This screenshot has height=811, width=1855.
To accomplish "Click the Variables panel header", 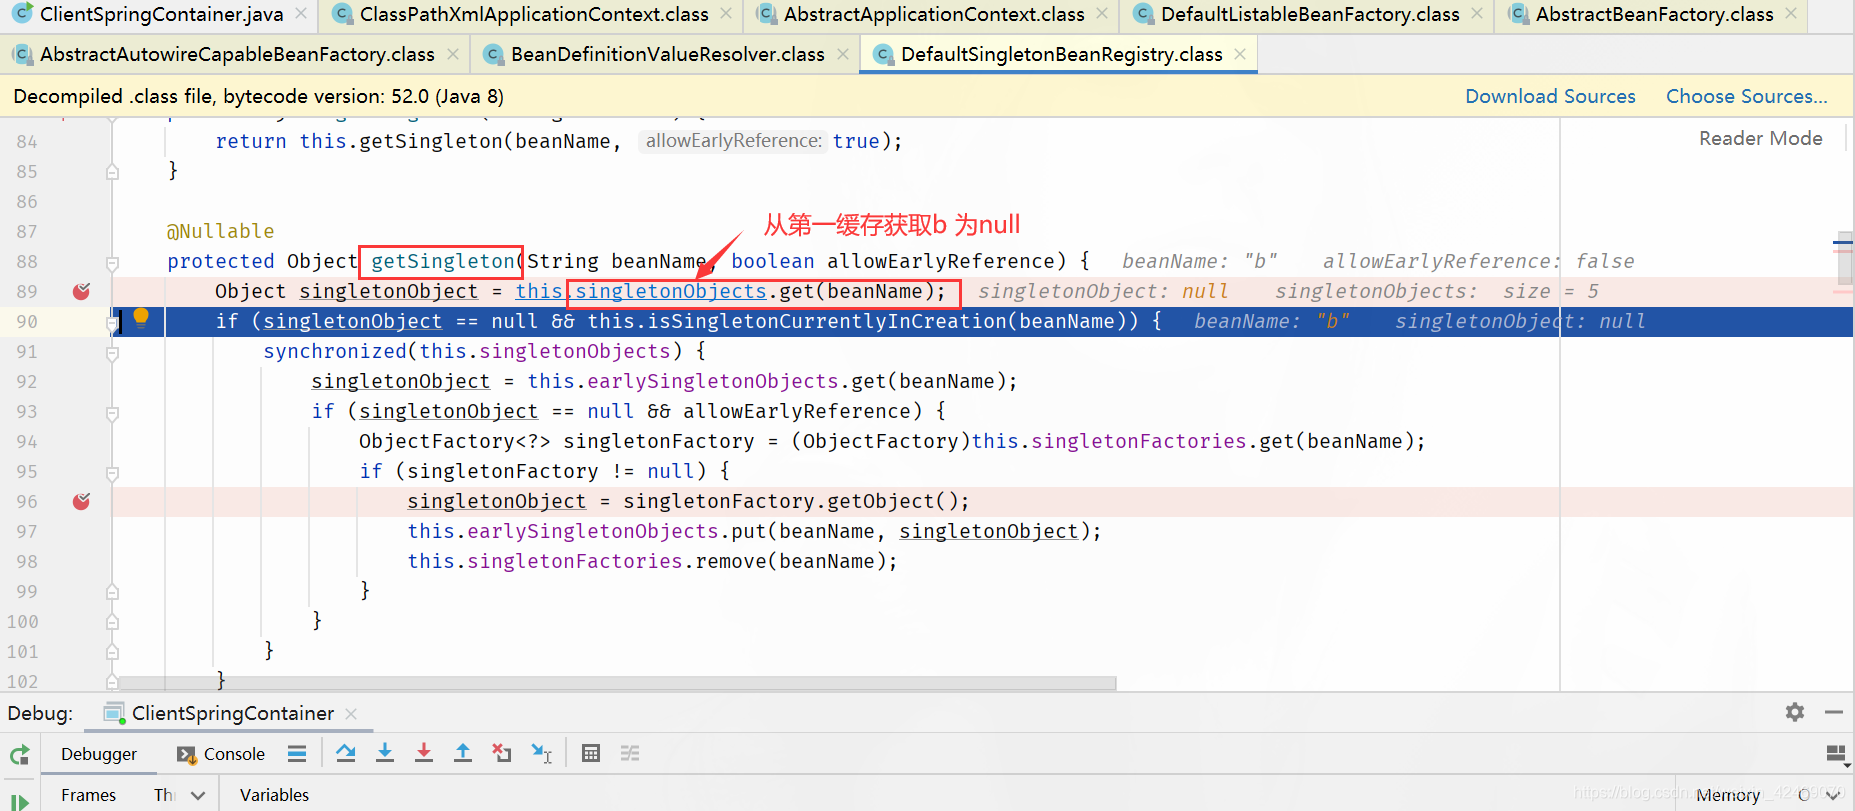I will coord(274,795).
